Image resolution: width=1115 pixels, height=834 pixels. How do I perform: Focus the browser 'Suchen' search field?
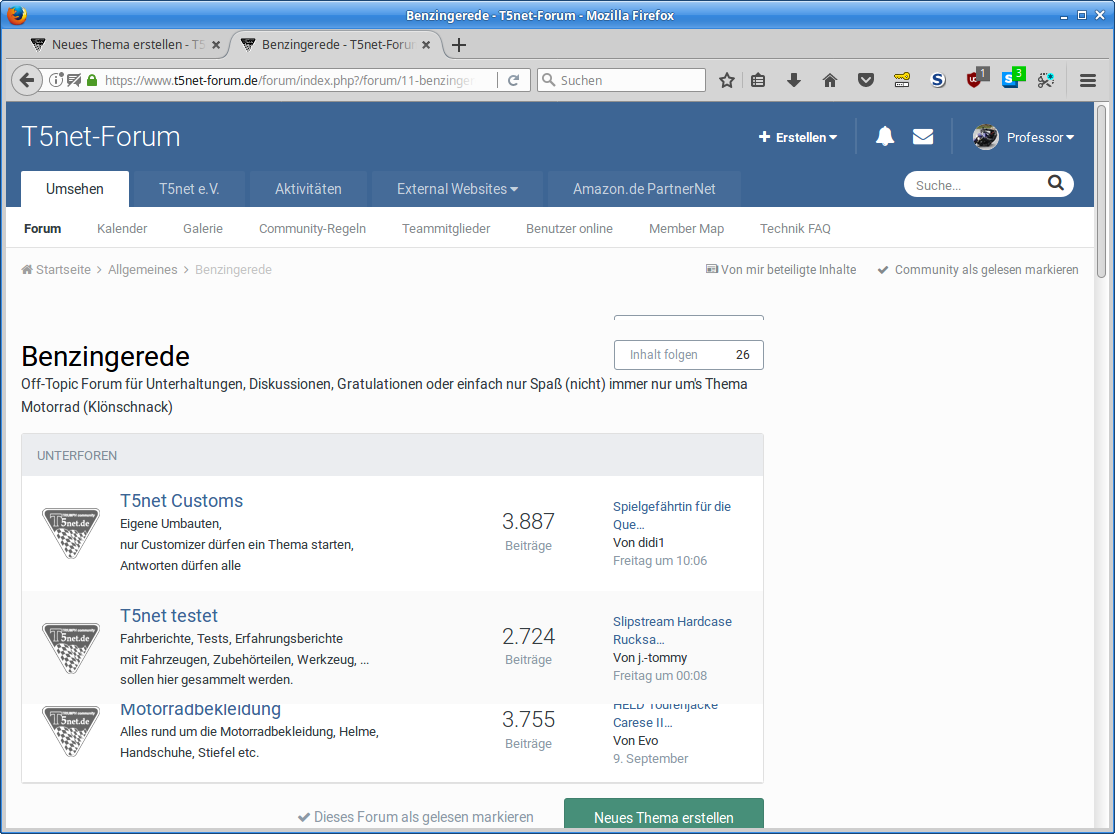(621, 80)
